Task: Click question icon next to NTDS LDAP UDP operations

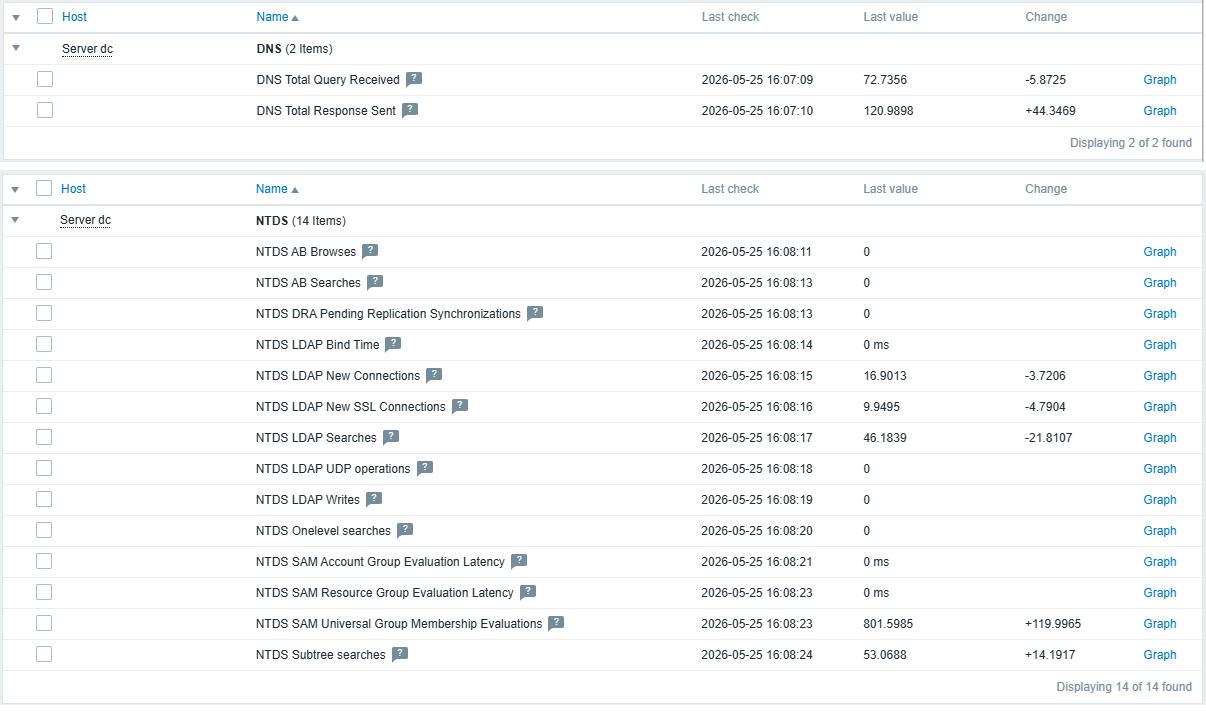Action: coord(425,469)
